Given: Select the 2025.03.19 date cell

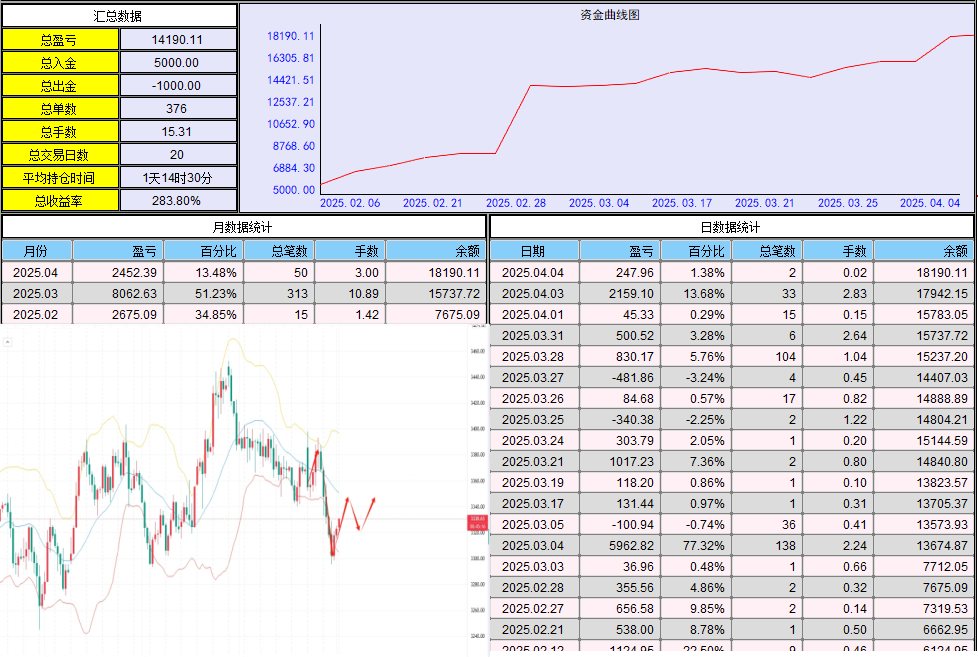Looking at the screenshot, I should coord(535,483).
